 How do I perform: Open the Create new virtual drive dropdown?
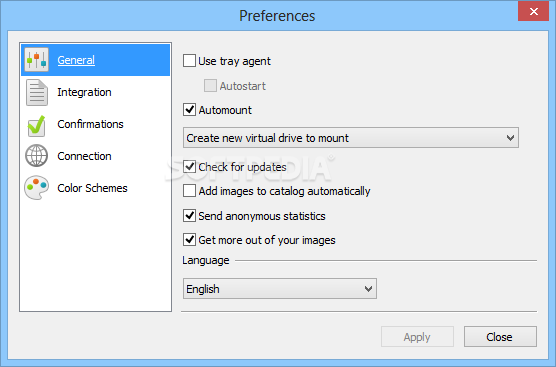[351, 138]
